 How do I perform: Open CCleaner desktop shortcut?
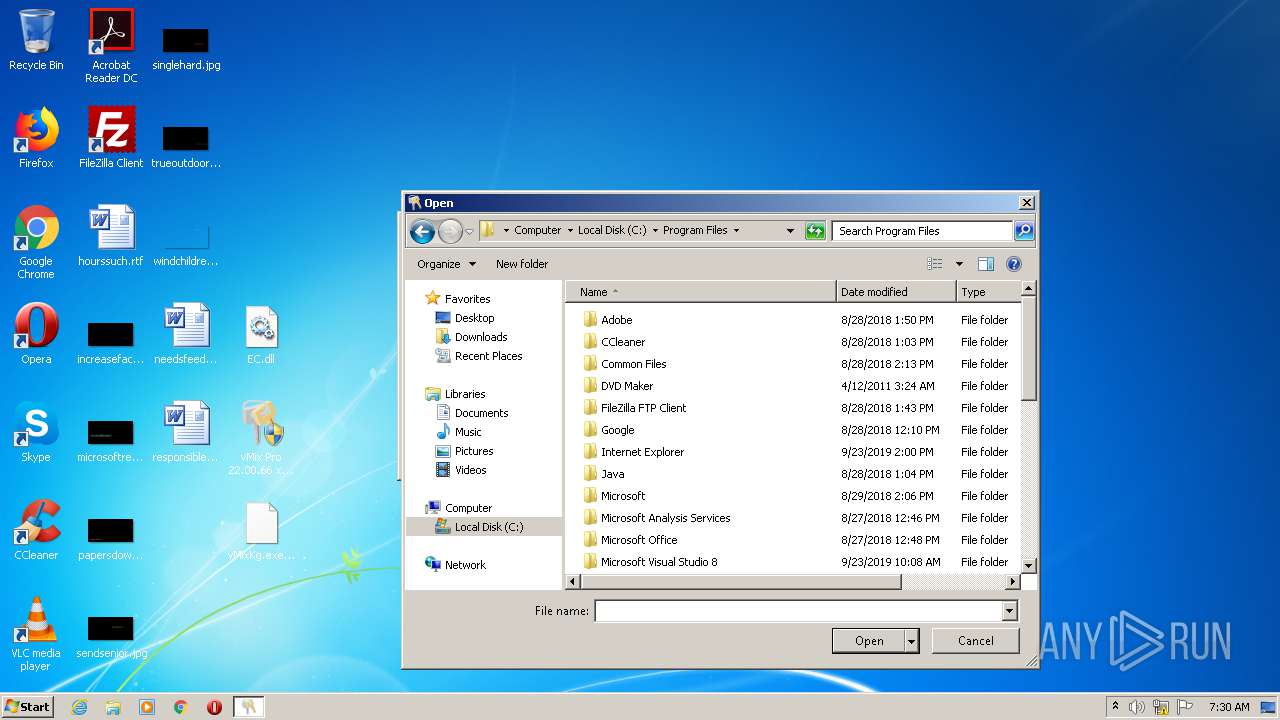(x=36, y=530)
